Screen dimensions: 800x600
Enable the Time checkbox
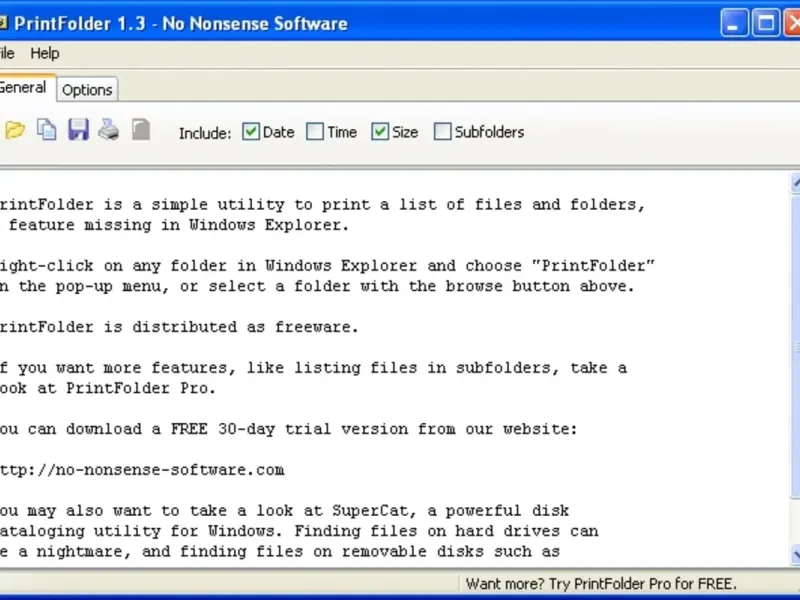coord(315,132)
